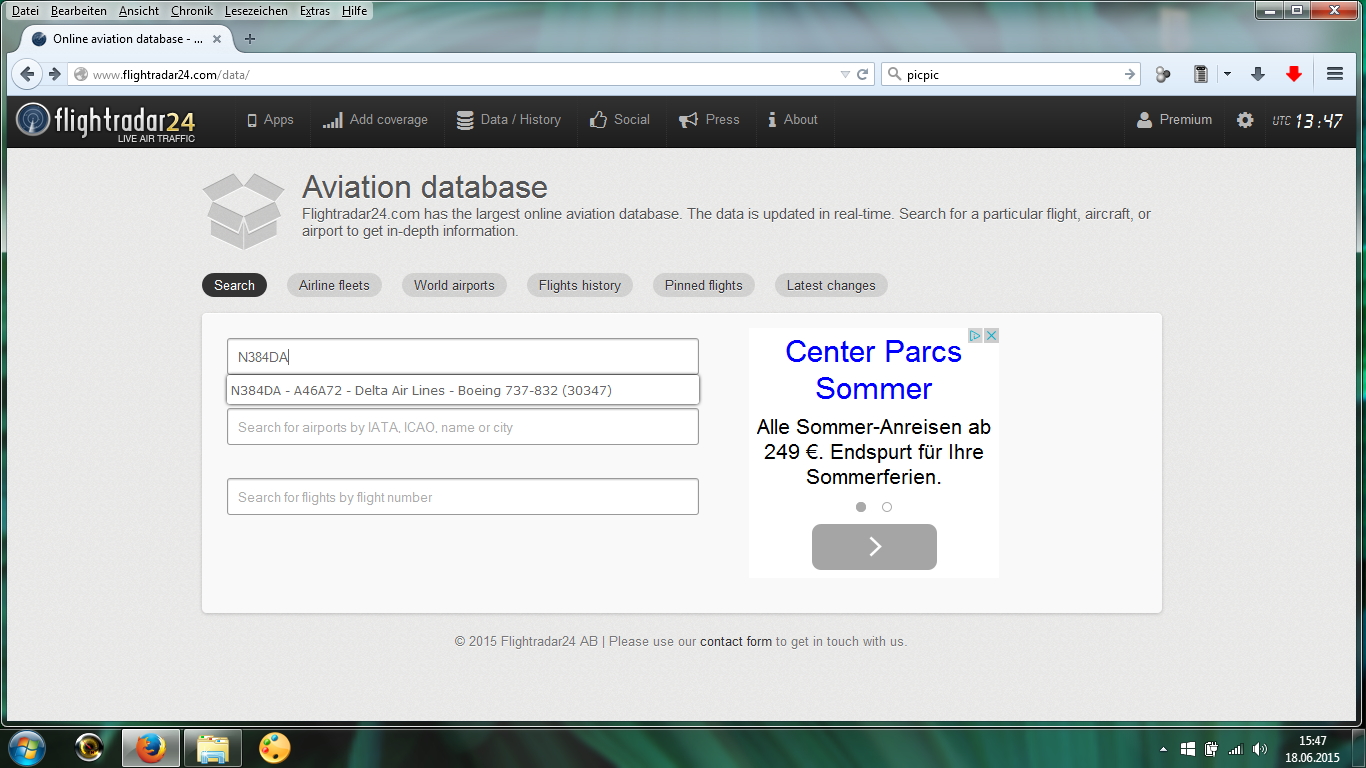
Task: Expand the URL bar history dropdown
Action: point(844,75)
